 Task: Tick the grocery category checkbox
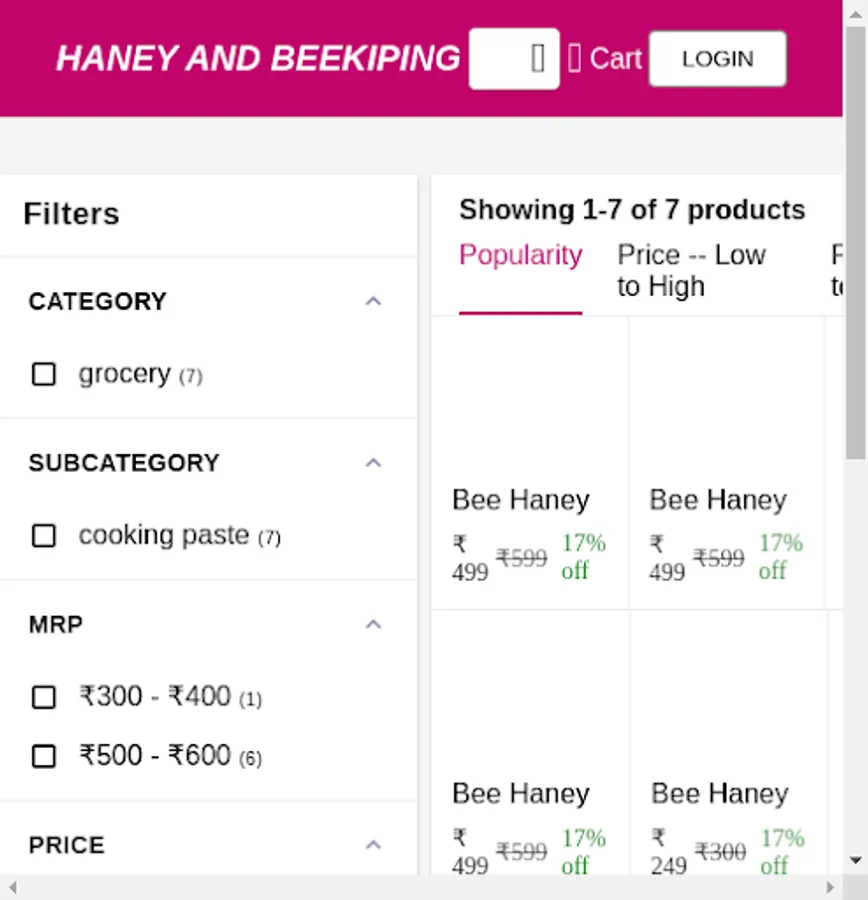tap(44, 374)
